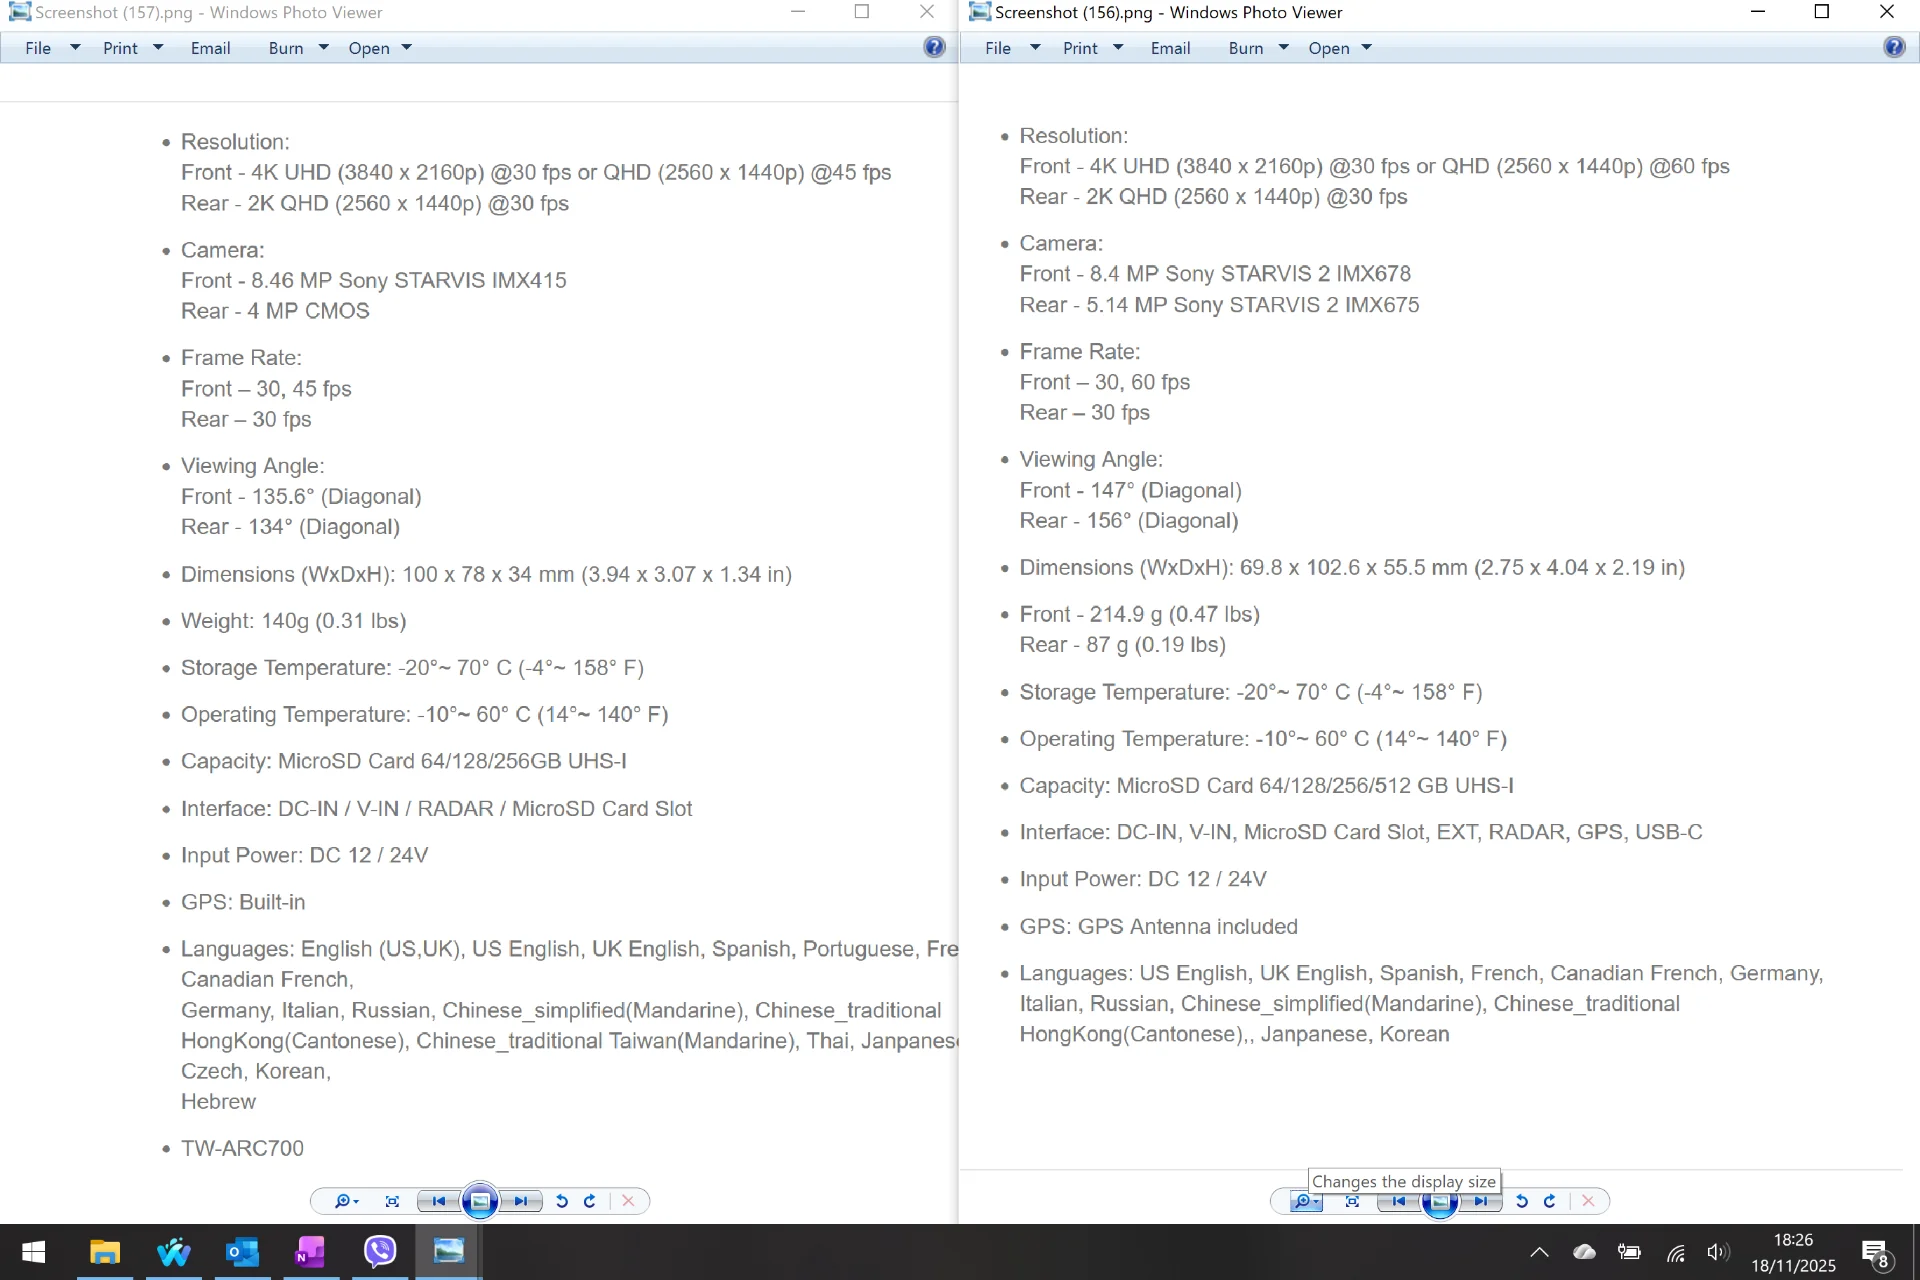Open Help in Screenshot (157) window

coord(934,47)
